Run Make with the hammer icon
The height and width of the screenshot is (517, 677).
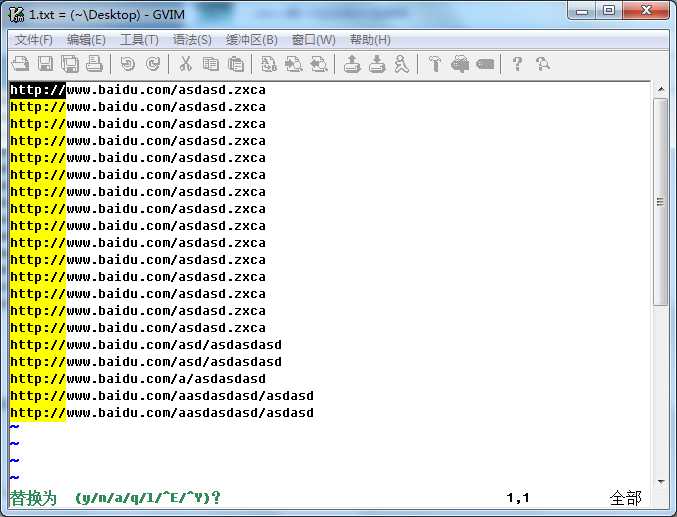[435, 64]
